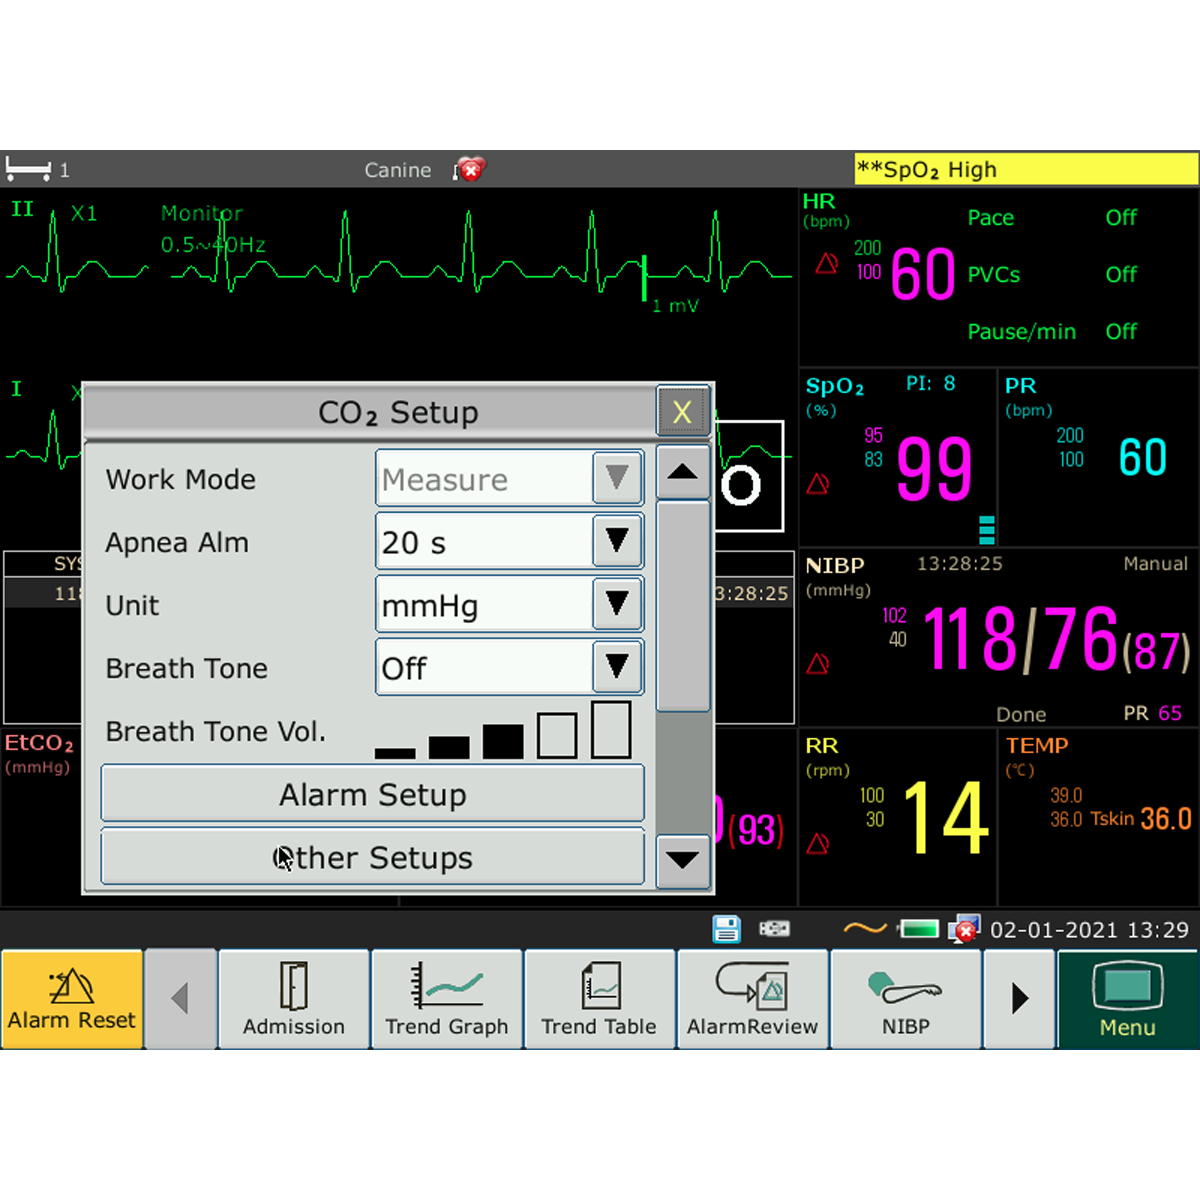Expand the Unit dropdown arrow
1200x1200 pixels.
click(x=617, y=604)
